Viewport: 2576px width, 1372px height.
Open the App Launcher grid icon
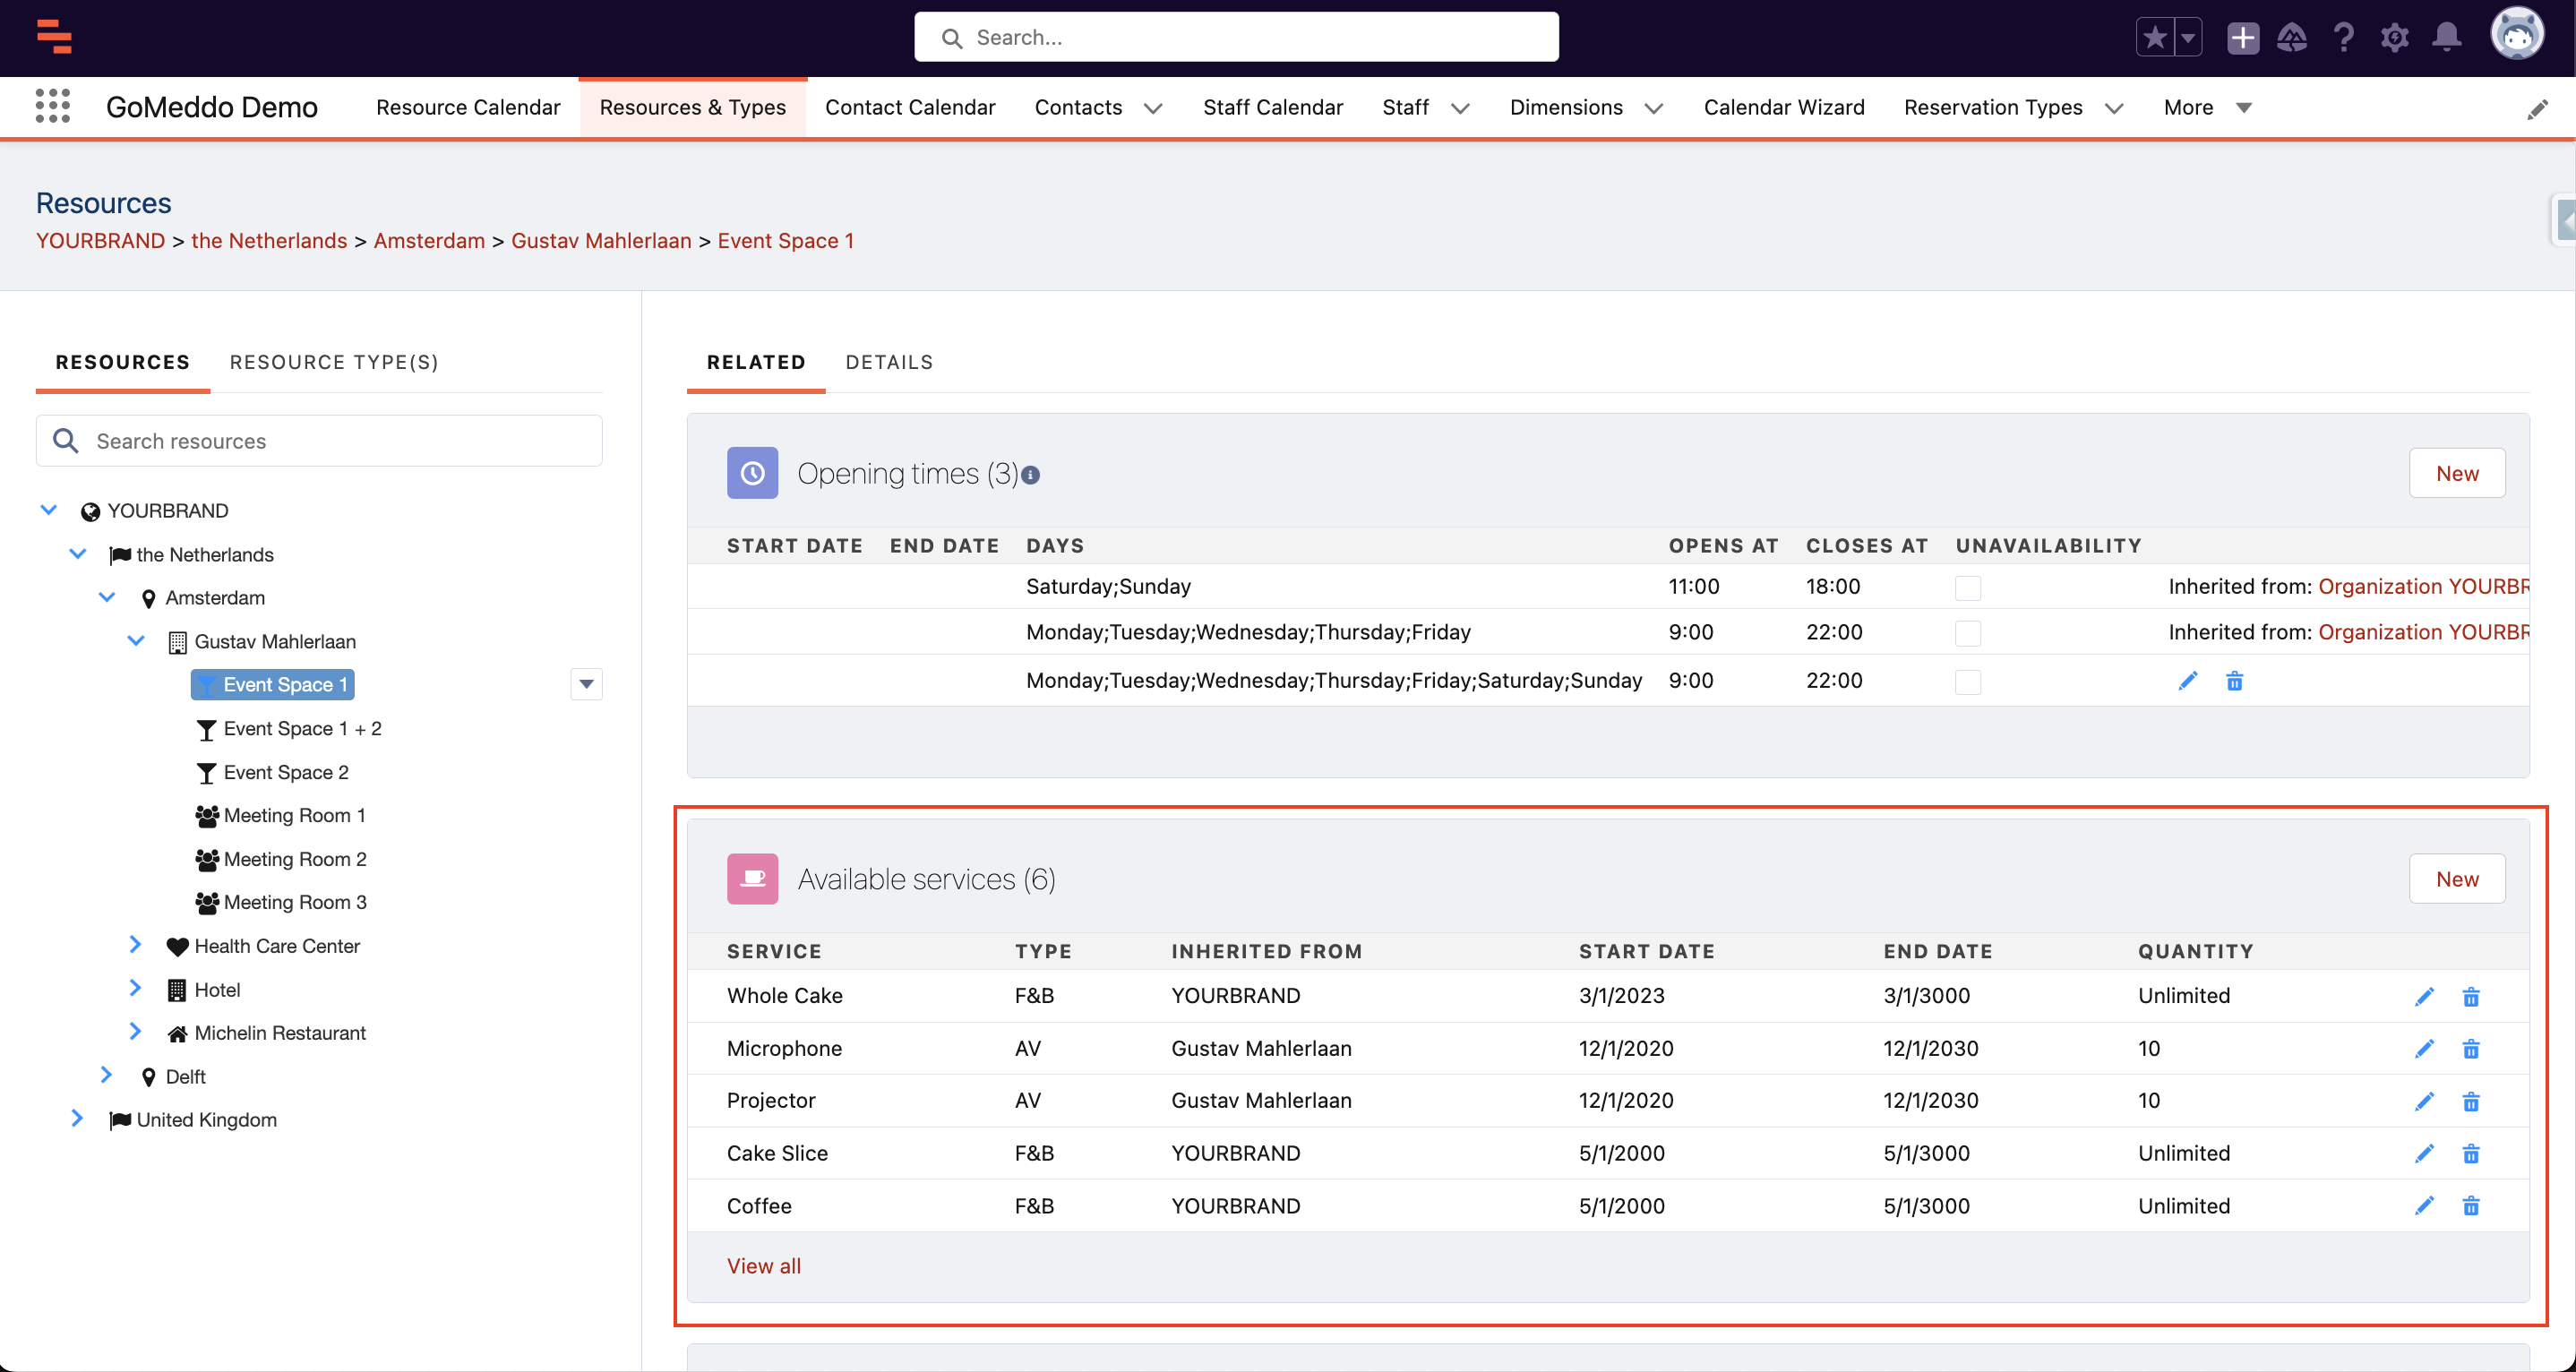[52, 106]
